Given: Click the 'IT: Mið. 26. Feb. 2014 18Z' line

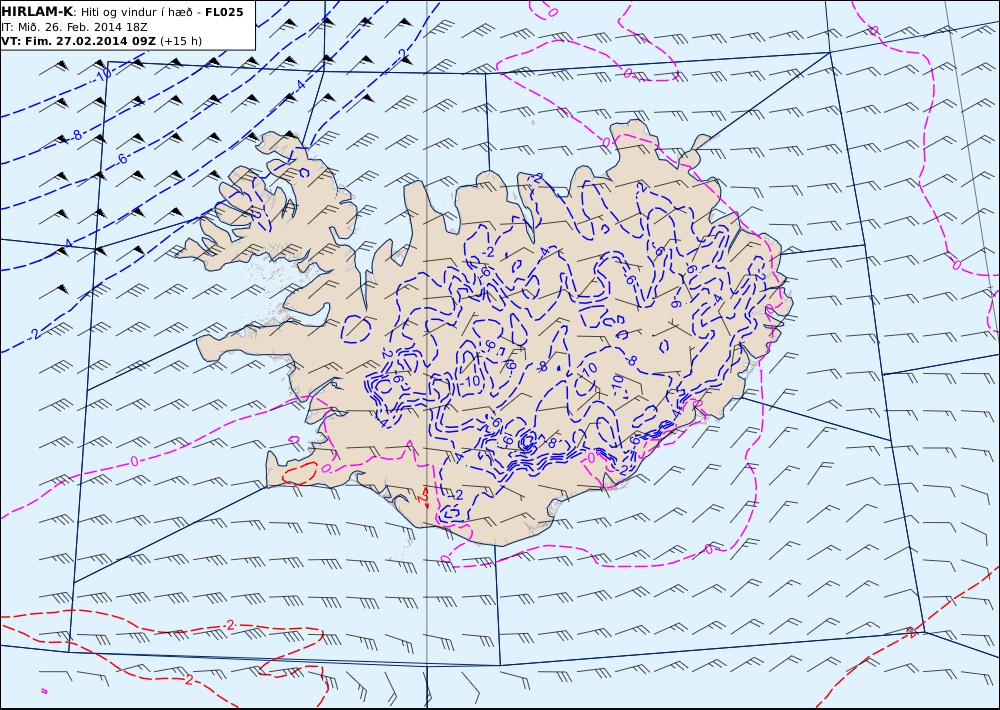Looking at the screenshot, I should [x=75, y=27].
